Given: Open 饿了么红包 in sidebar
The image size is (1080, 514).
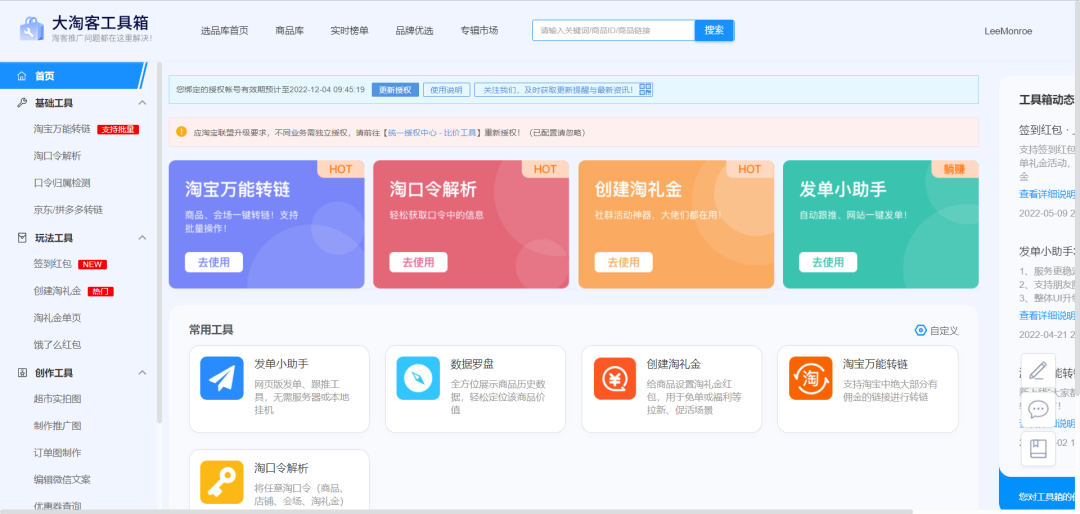Looking at the screenshot, I should pos(57,345).
